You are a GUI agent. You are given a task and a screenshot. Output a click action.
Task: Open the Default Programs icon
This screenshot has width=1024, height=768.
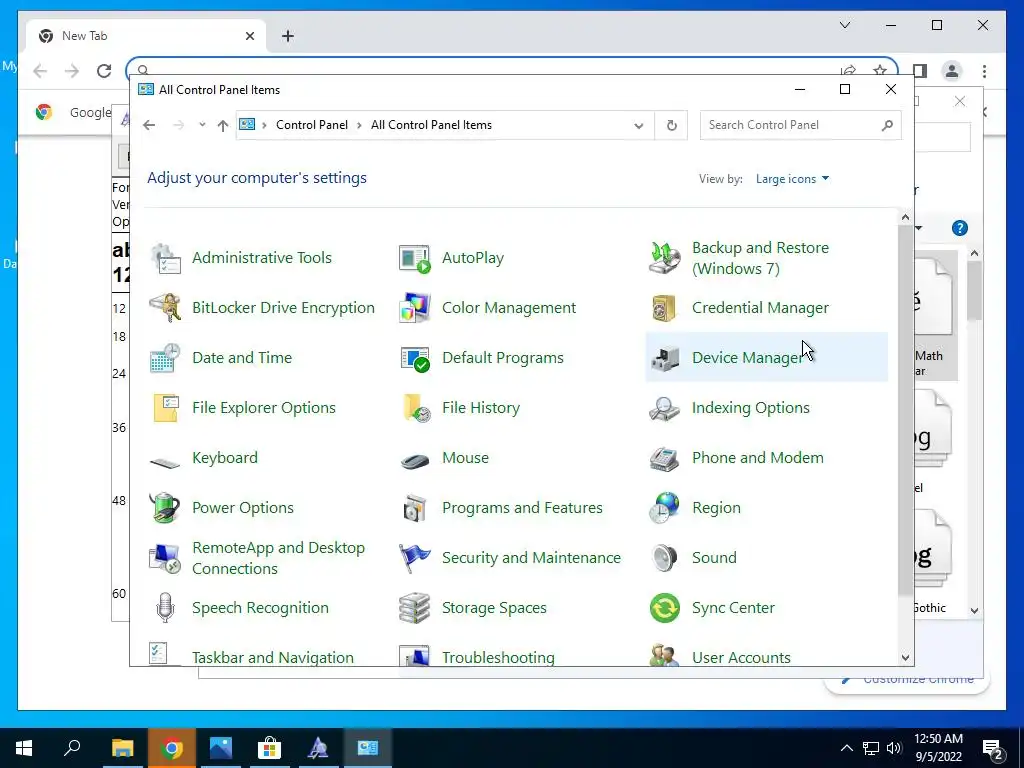[x=415, y=358]
